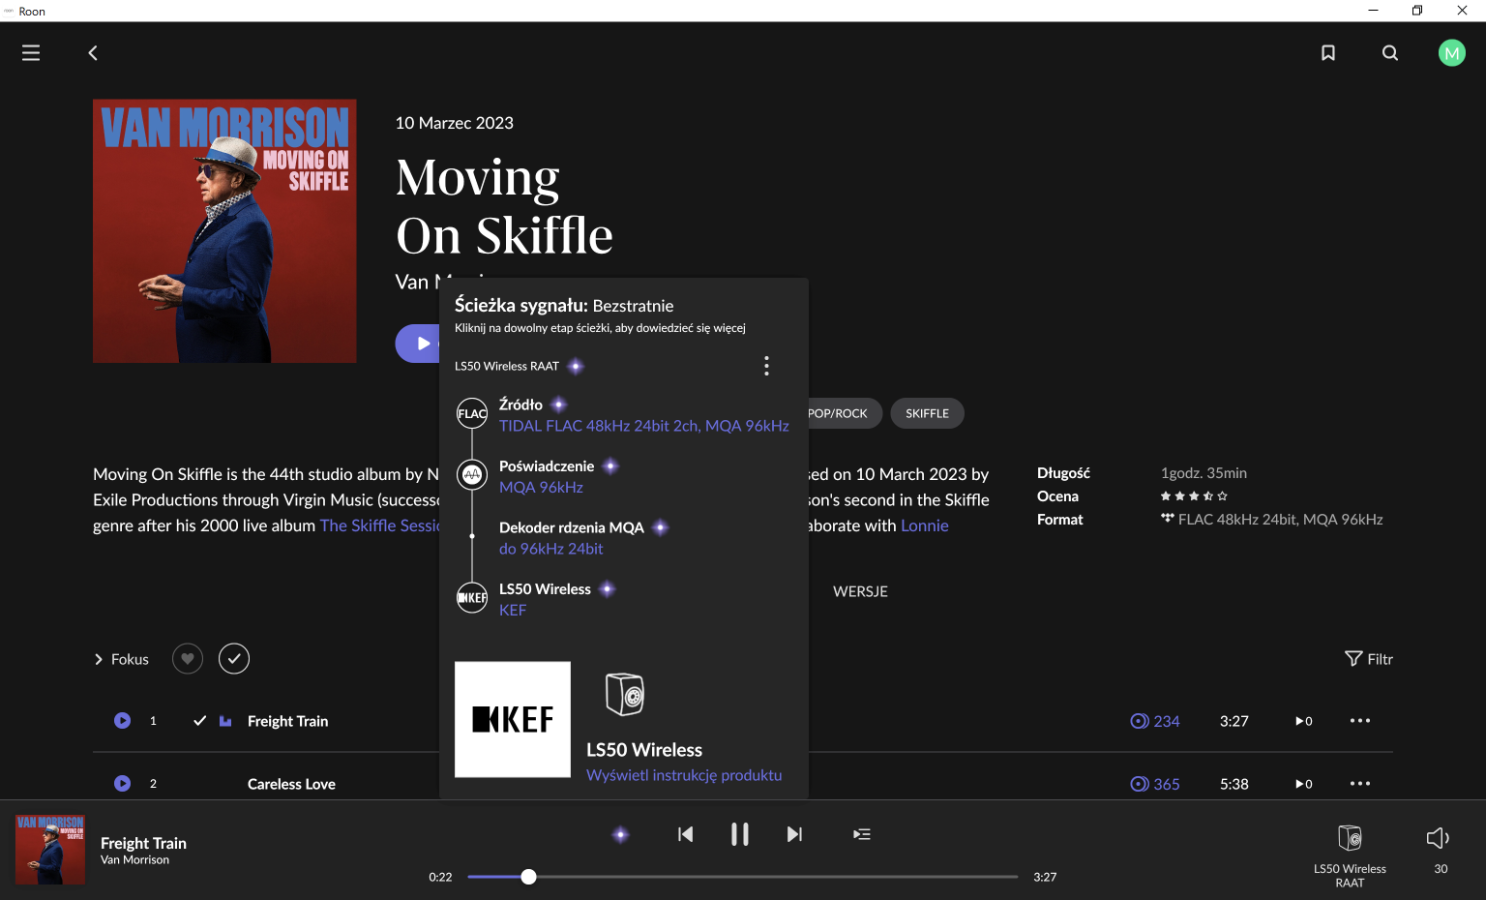The width and height of the screenshot is (1486, 900).
Task: Click MQA authentication waveform icon
Action: pos(472,474)
